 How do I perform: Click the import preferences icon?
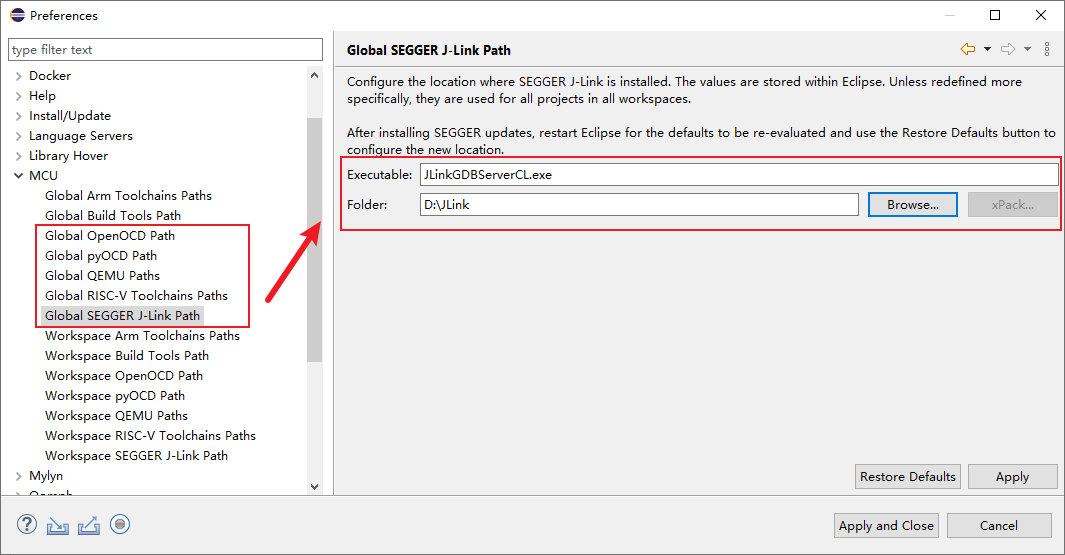[x=58, y=525]
